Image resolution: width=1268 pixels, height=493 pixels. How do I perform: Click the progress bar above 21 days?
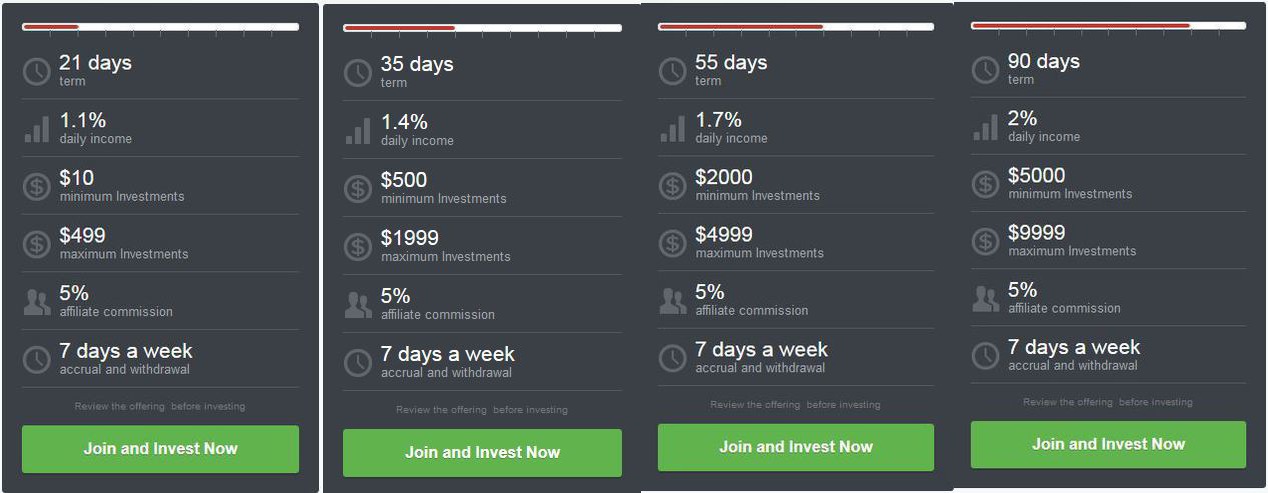tap(160, 27)
